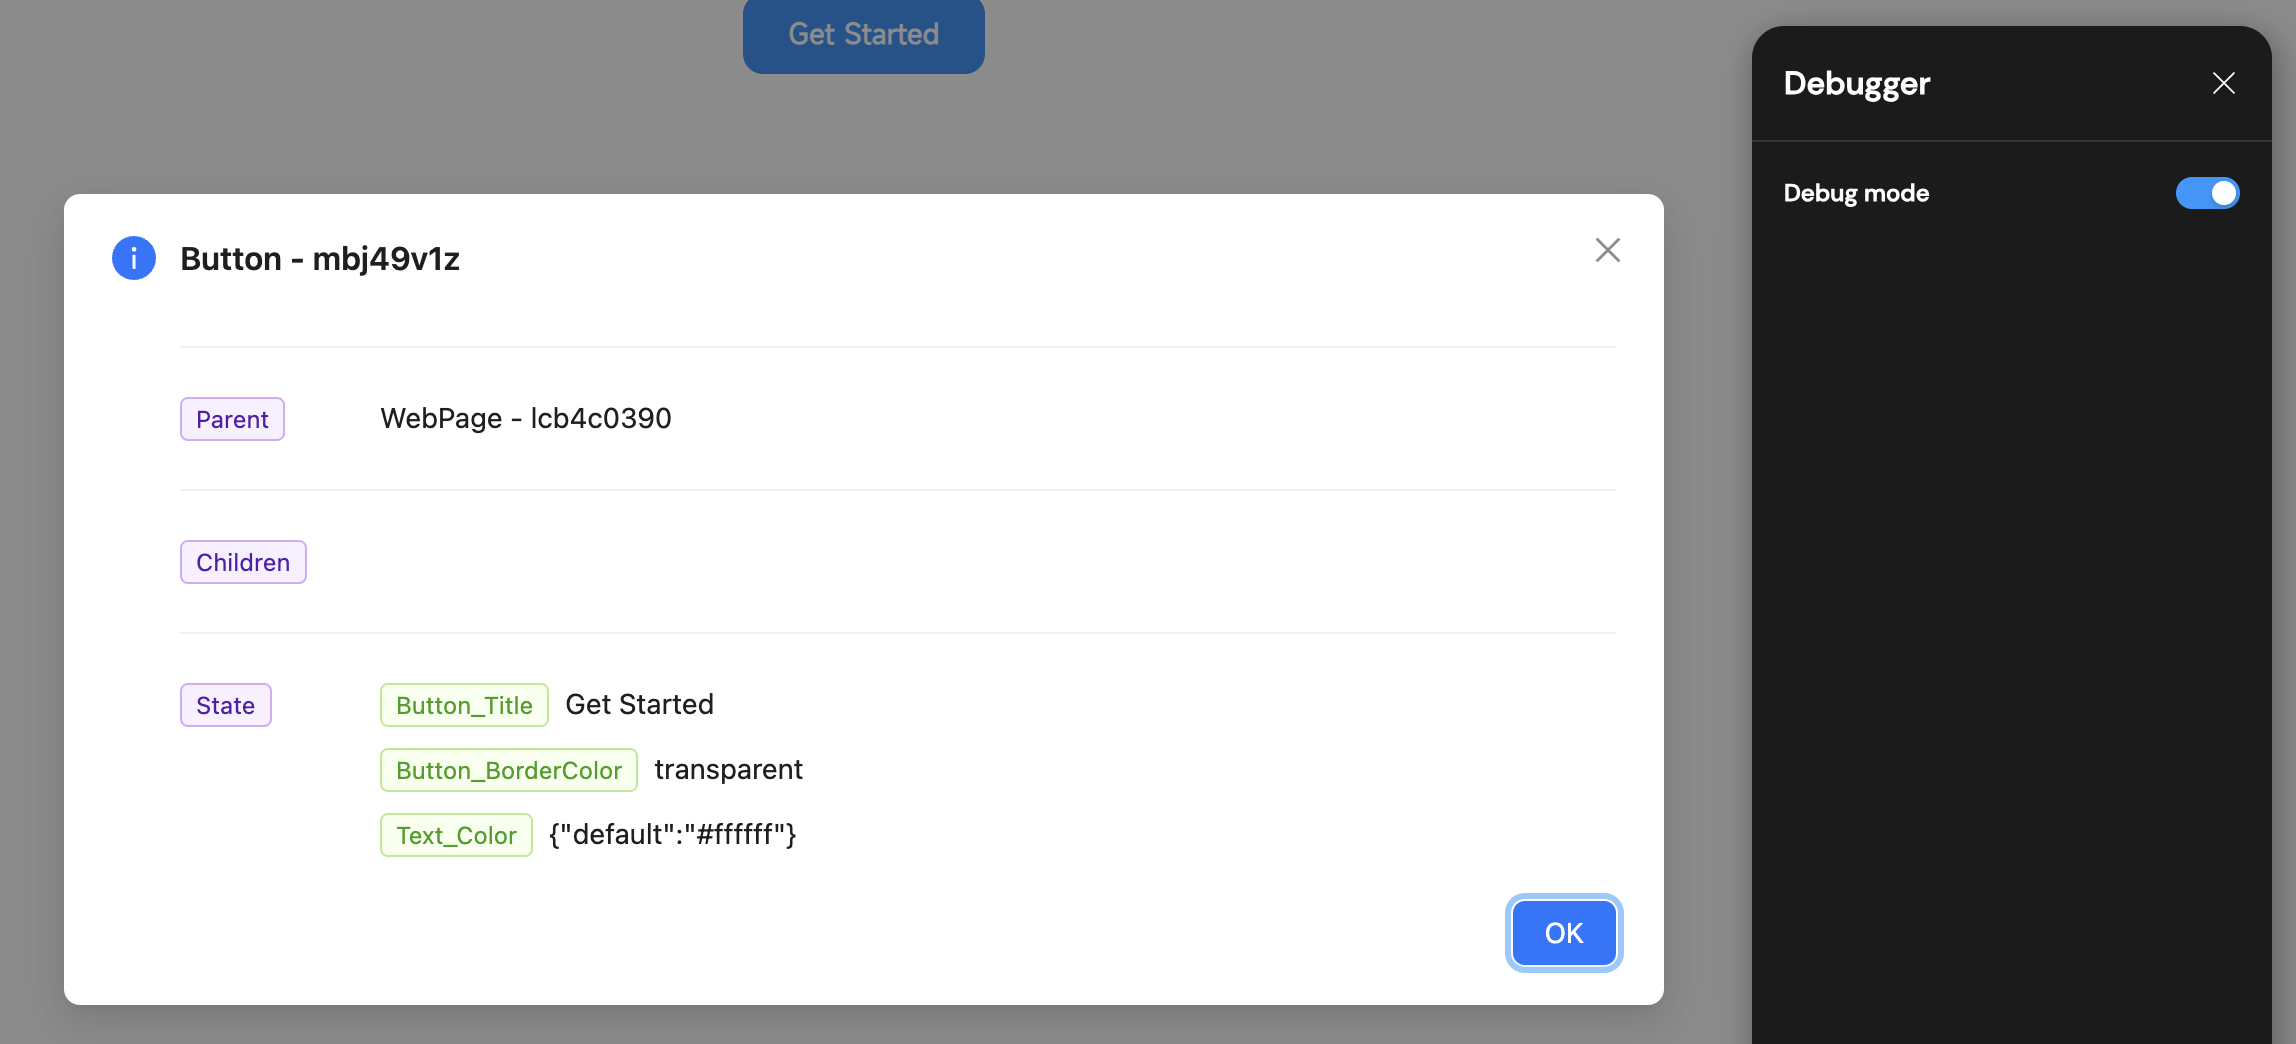Select the Children tag label
The height and width of the screenshot is (1044, 2296).
243,562
